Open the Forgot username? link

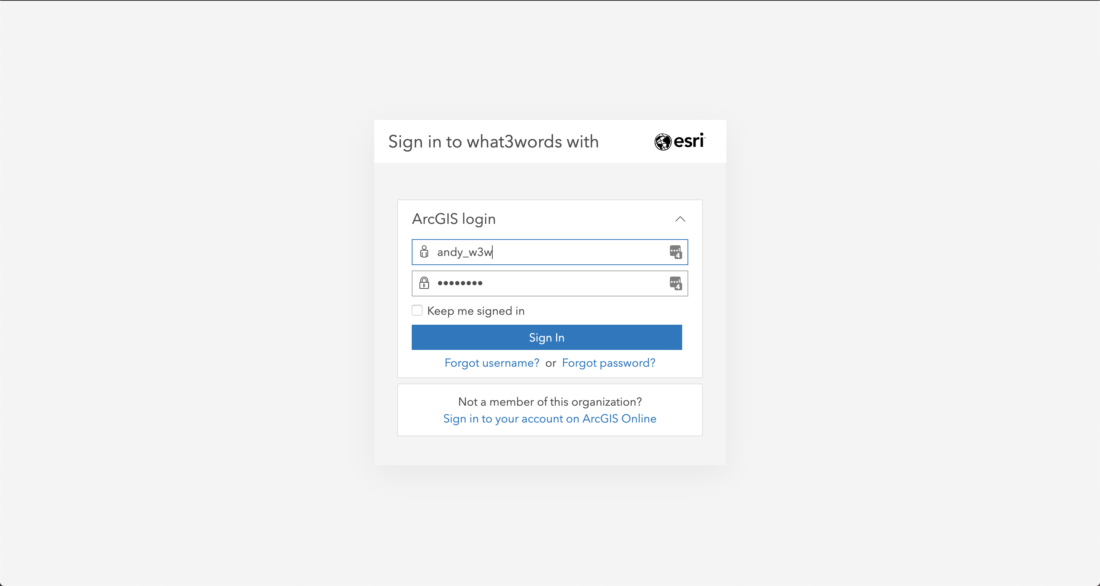[x=492, y=363]
